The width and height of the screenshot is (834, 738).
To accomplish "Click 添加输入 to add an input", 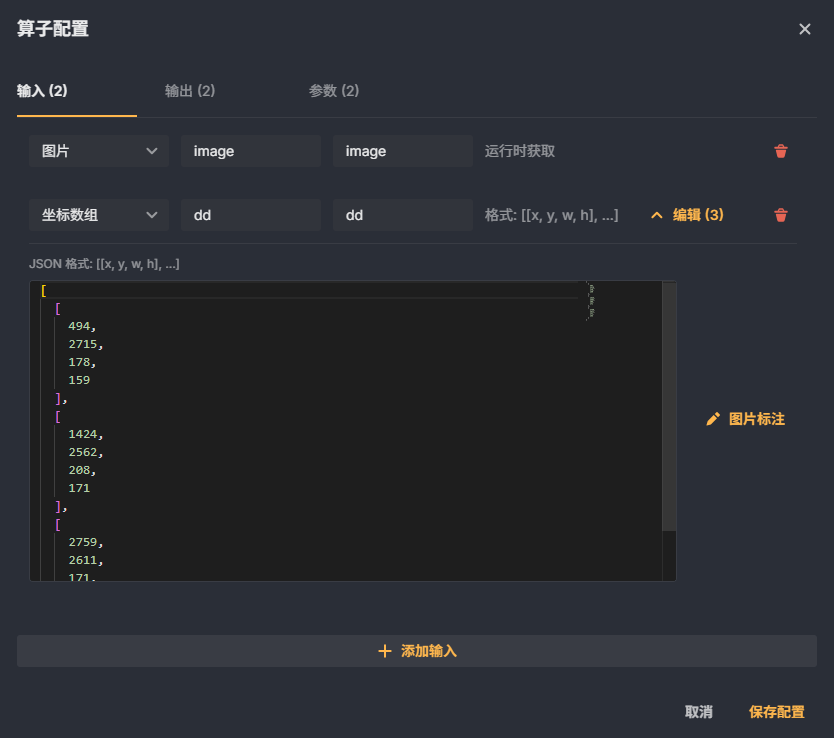I will (417, 651).
